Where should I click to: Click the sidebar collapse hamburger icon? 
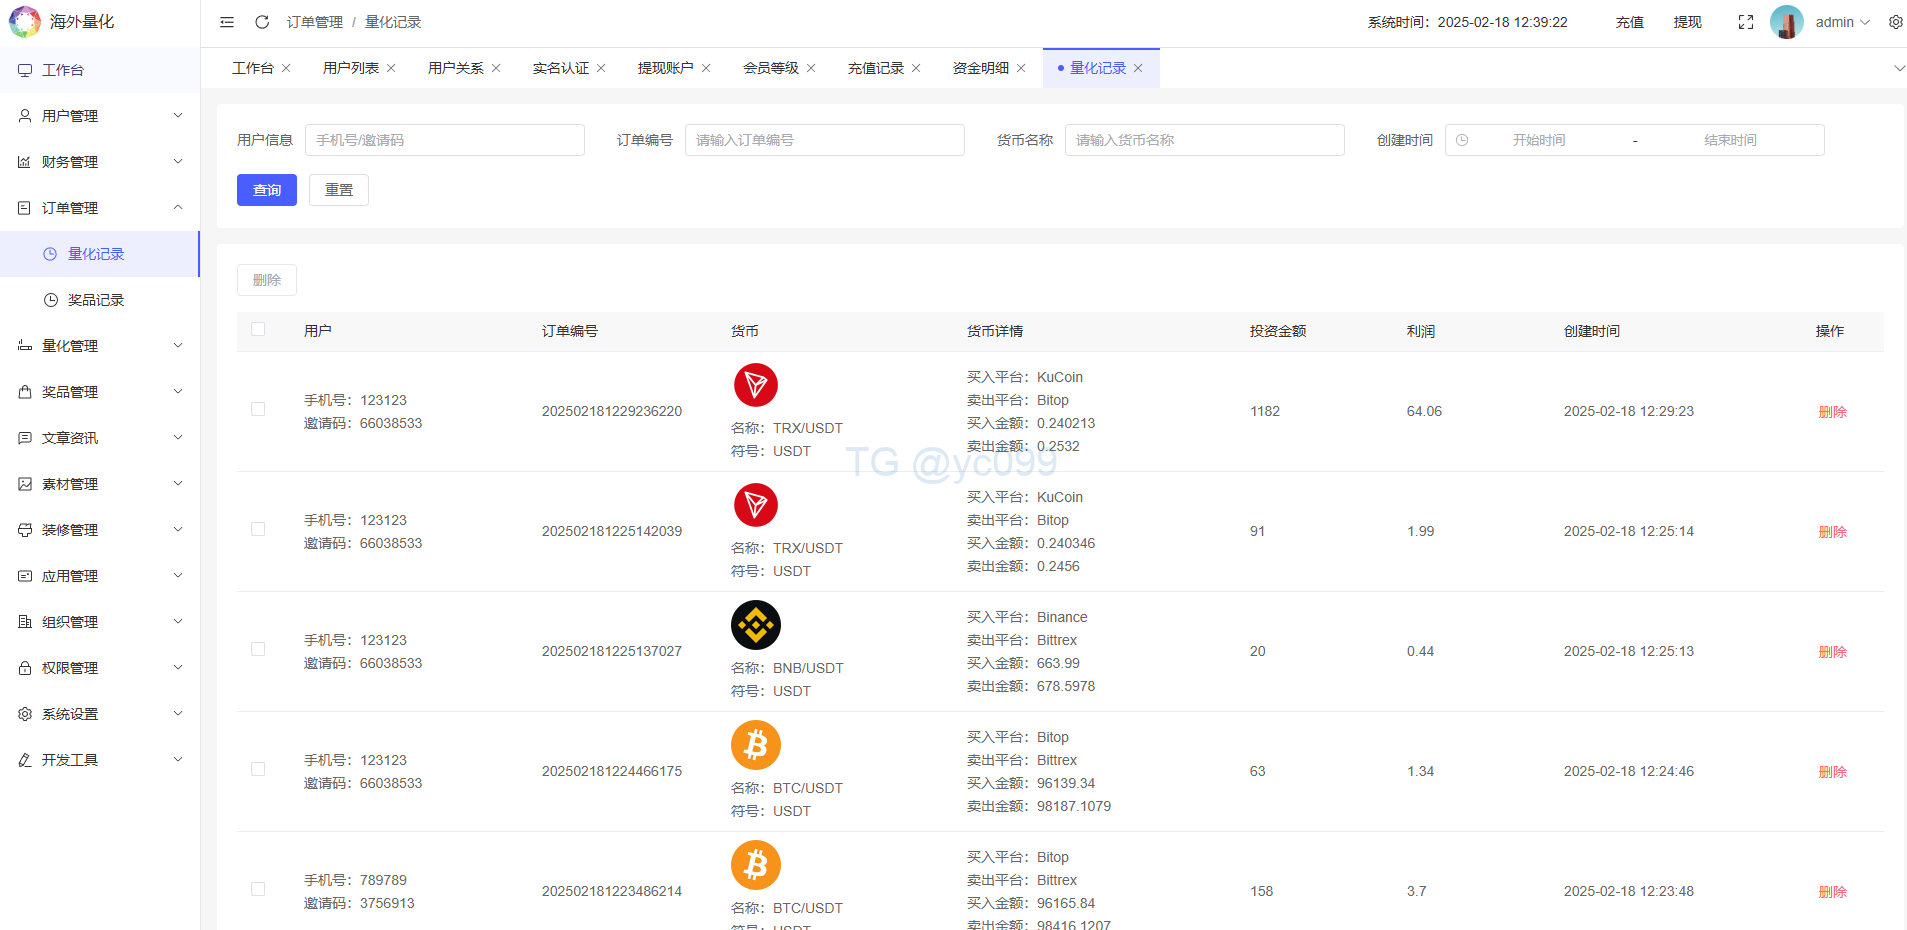(x=227, y=22)
